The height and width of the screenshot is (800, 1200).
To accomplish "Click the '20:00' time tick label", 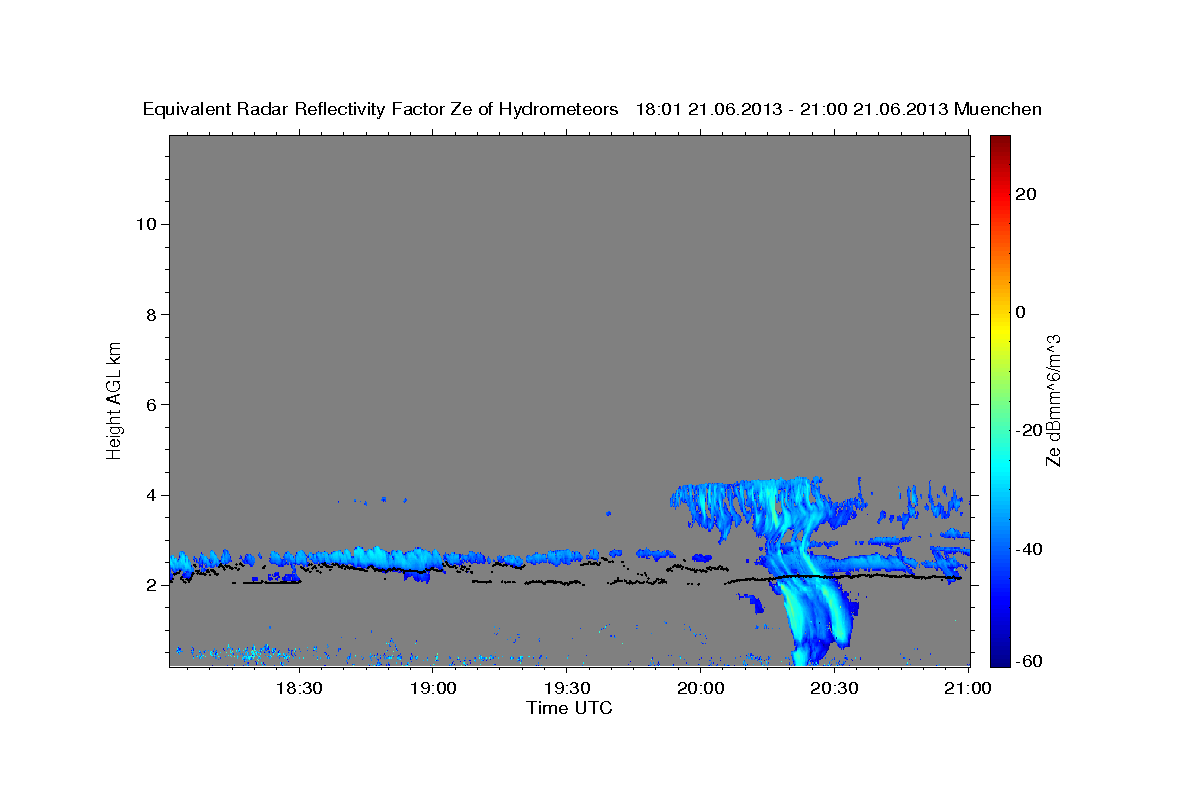I will [700, 689].
